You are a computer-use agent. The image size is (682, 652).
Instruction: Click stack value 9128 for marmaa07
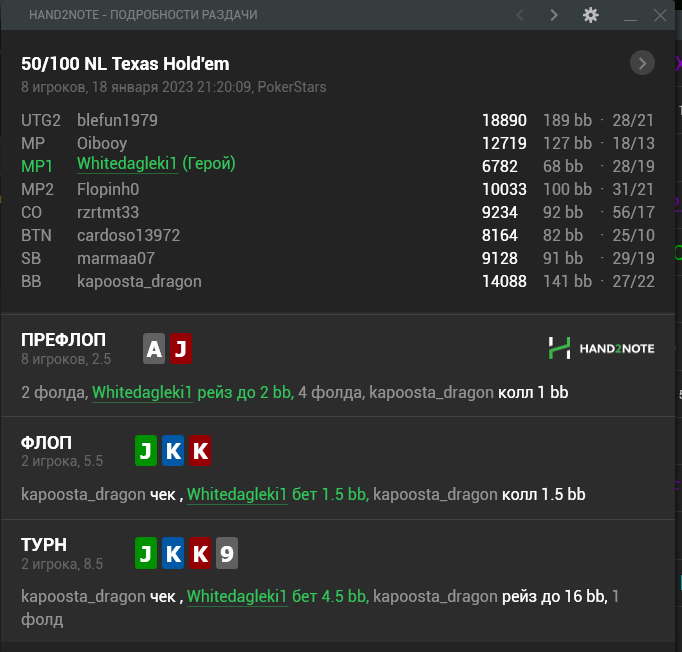500,259
